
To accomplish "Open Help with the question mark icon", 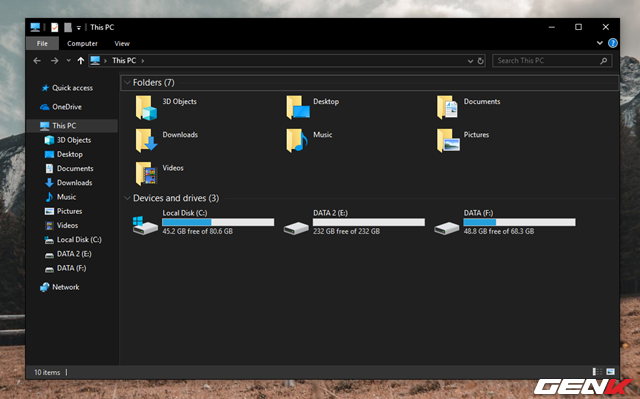I will 613,43.
